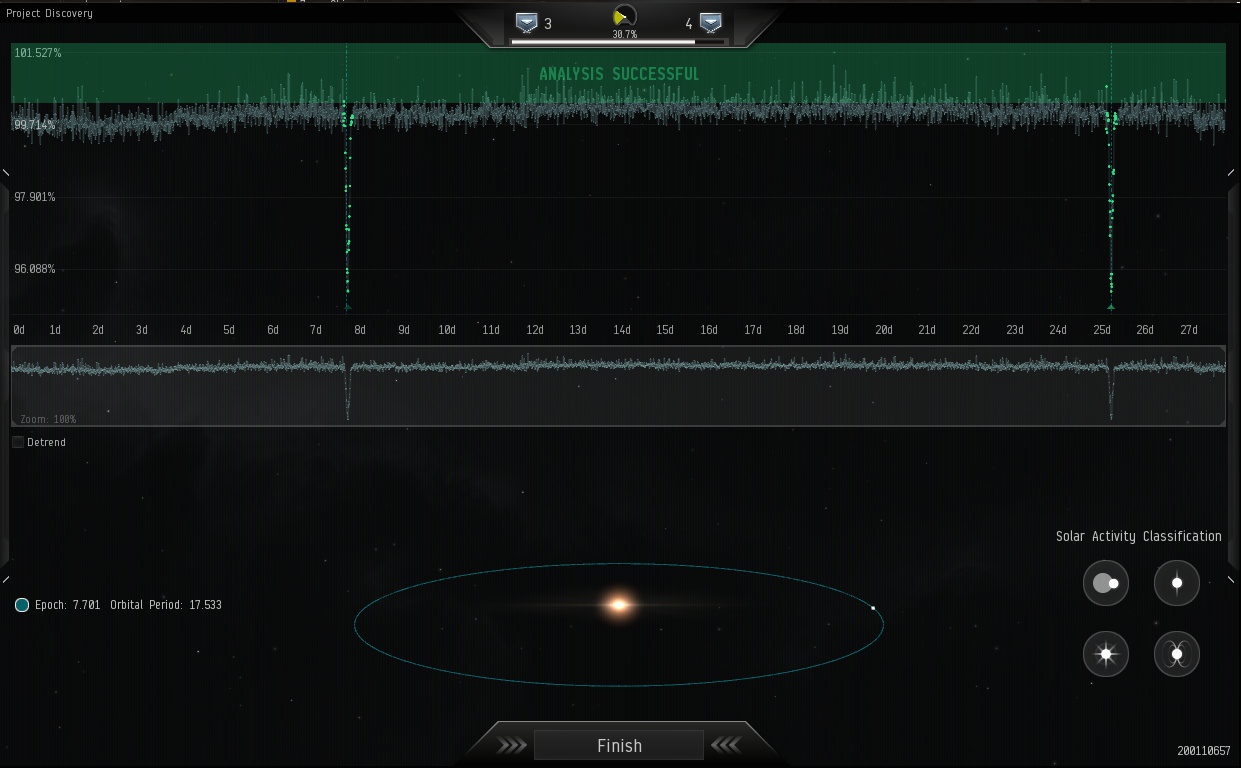The image size is (1241, 768).
Task: Click the Project Discovery window title
Action: (x=50, y=13)
